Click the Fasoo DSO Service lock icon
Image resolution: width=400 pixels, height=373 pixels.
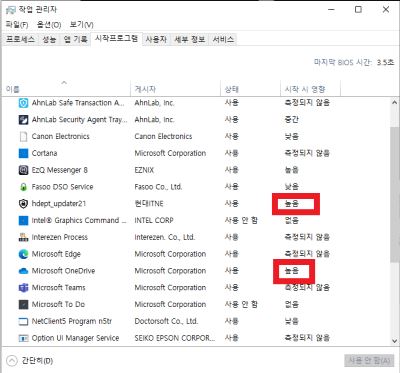(x=23, y=187)
